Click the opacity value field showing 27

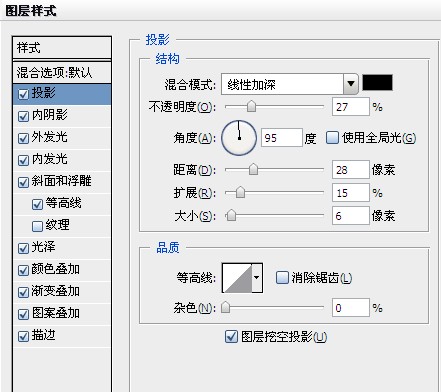pyautogui.click(x=351, y=107)
